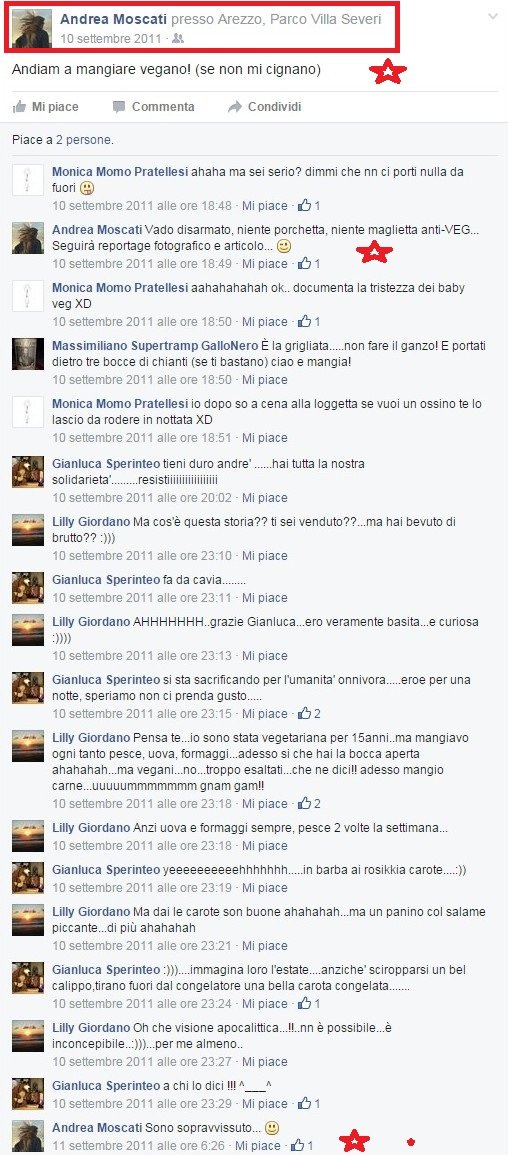The height and width of the screenshot is (1155, 508).
Task: Click the like-count thumb on the 'Sono sopravvissuto' comment
Action: [297, 1145]
